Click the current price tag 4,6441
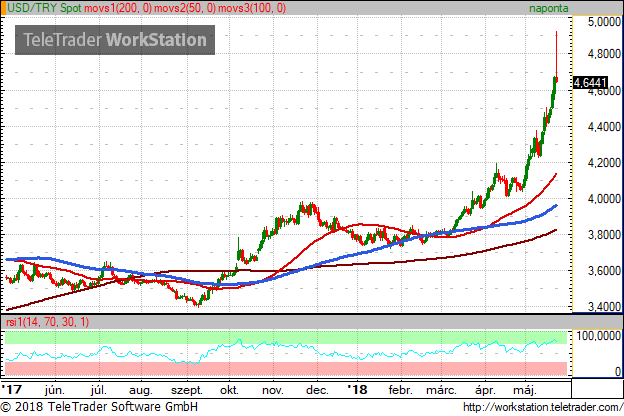The height and width of the screenshot is (416, 624). pos(591,83)
